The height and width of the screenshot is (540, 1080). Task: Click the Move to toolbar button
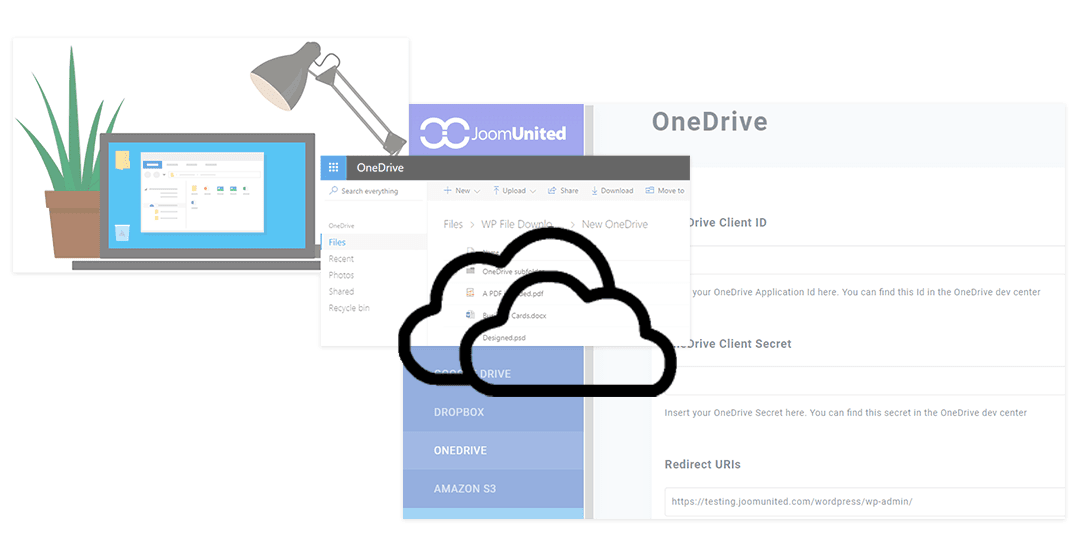click(665, 191)
